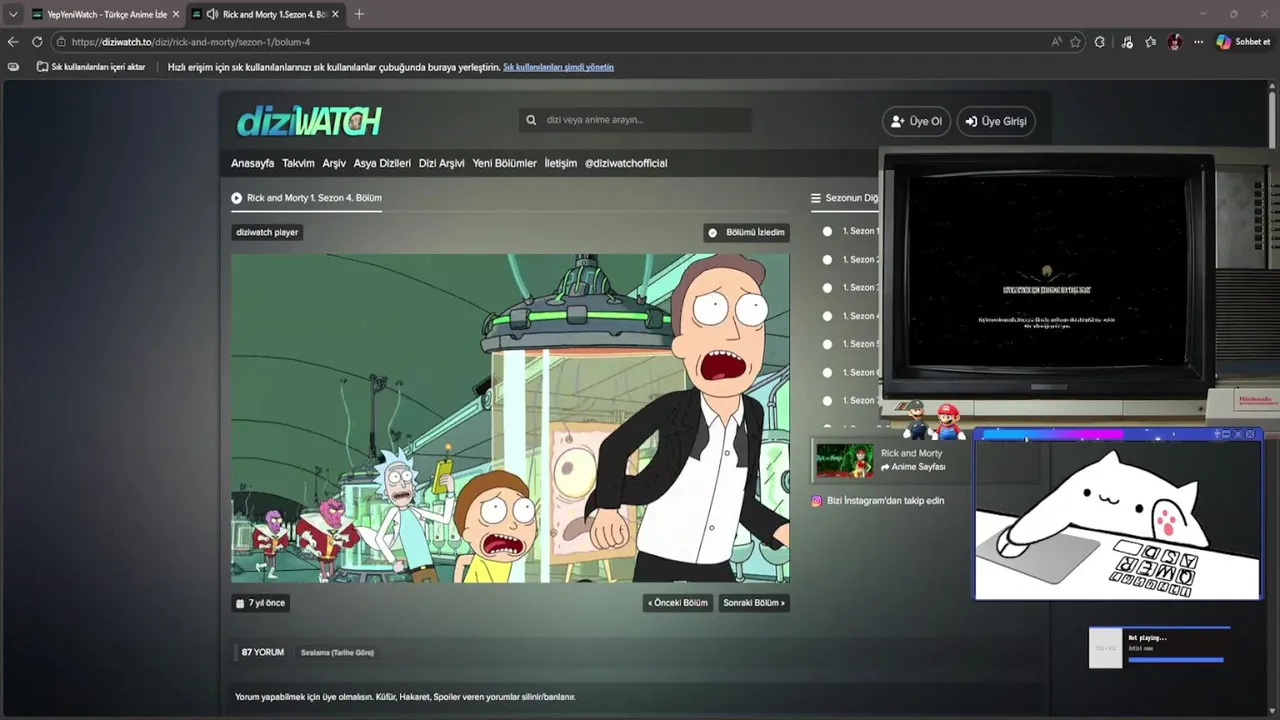Expand the Sezonun Diğer hamburger list
This screenshot has width=1280, height=720.
click(816, 198)
